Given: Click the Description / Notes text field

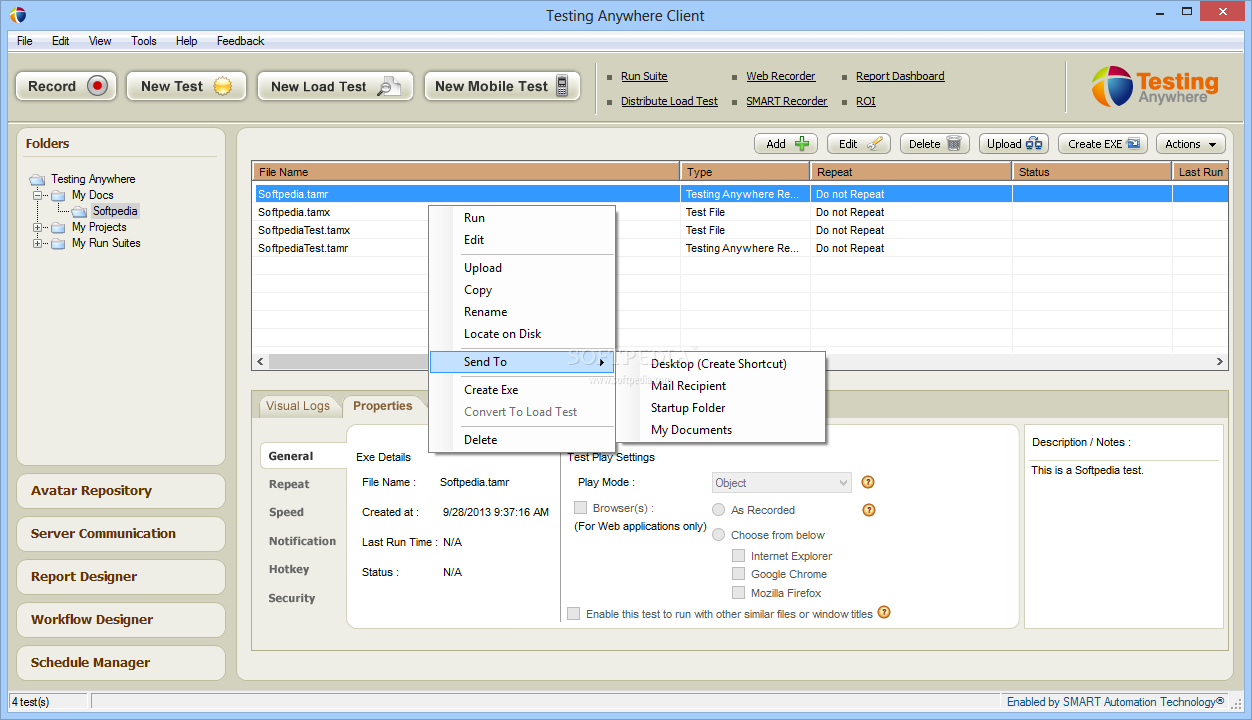Looking at the screenshot, I should pyautogui.click(x=1124, y=544).
